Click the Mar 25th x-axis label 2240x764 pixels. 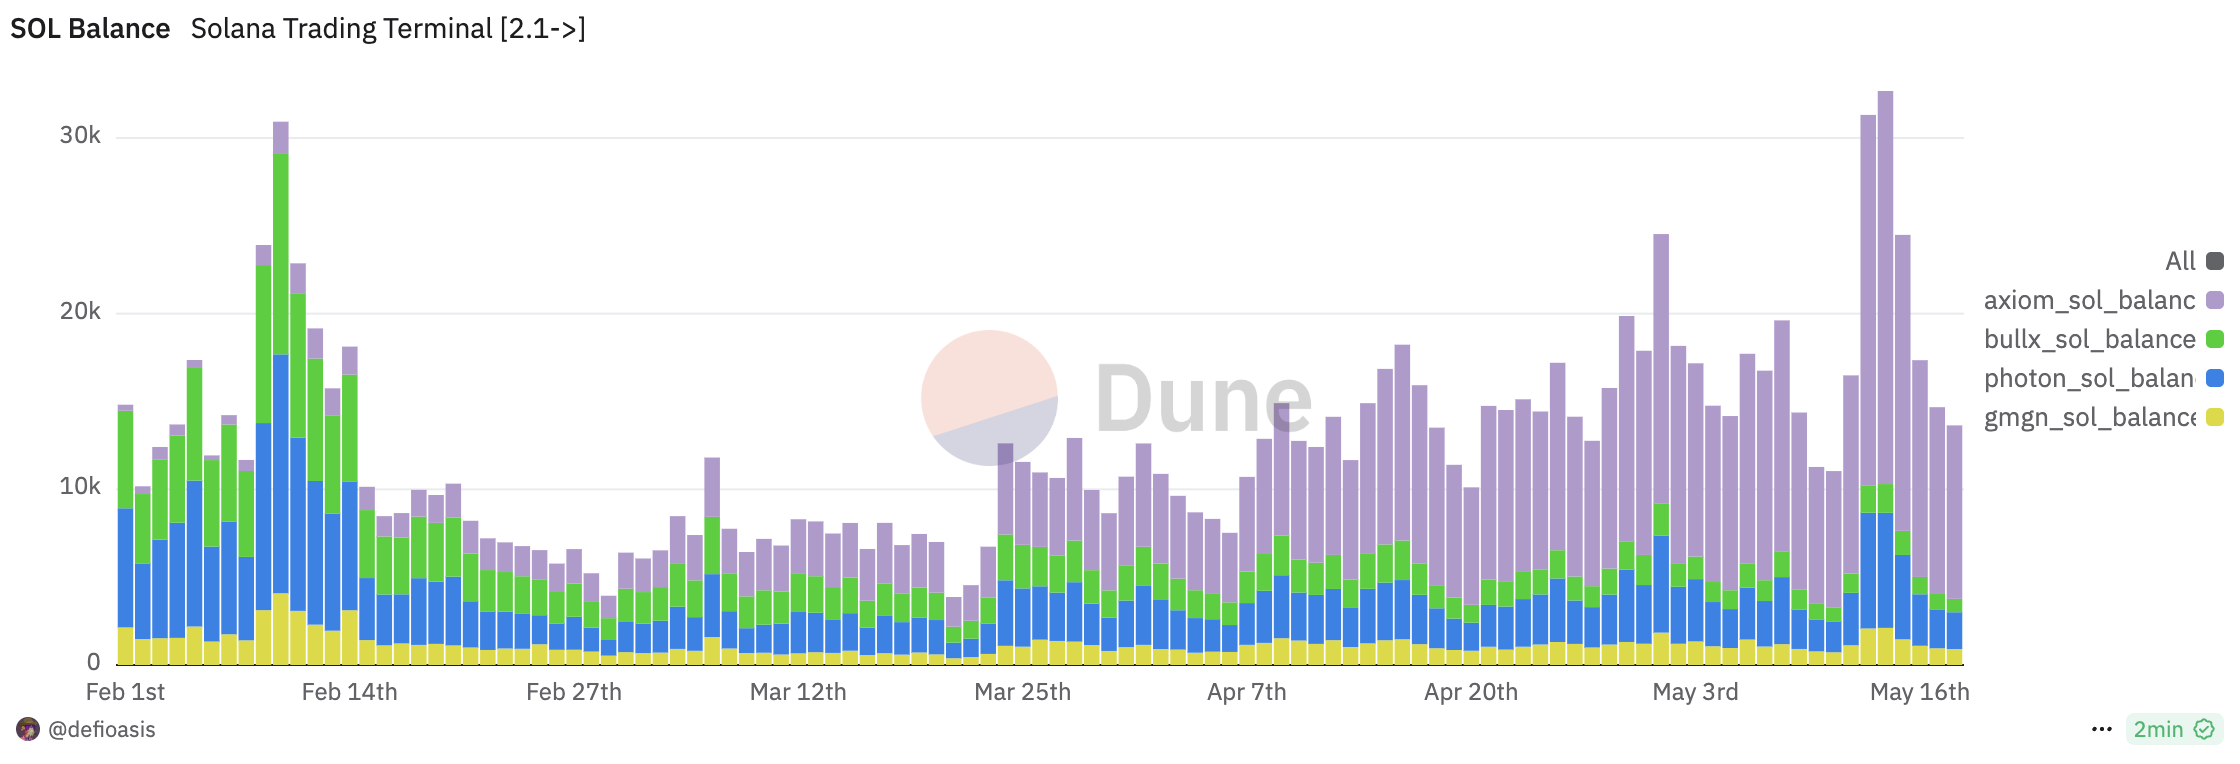[1022, 691]
